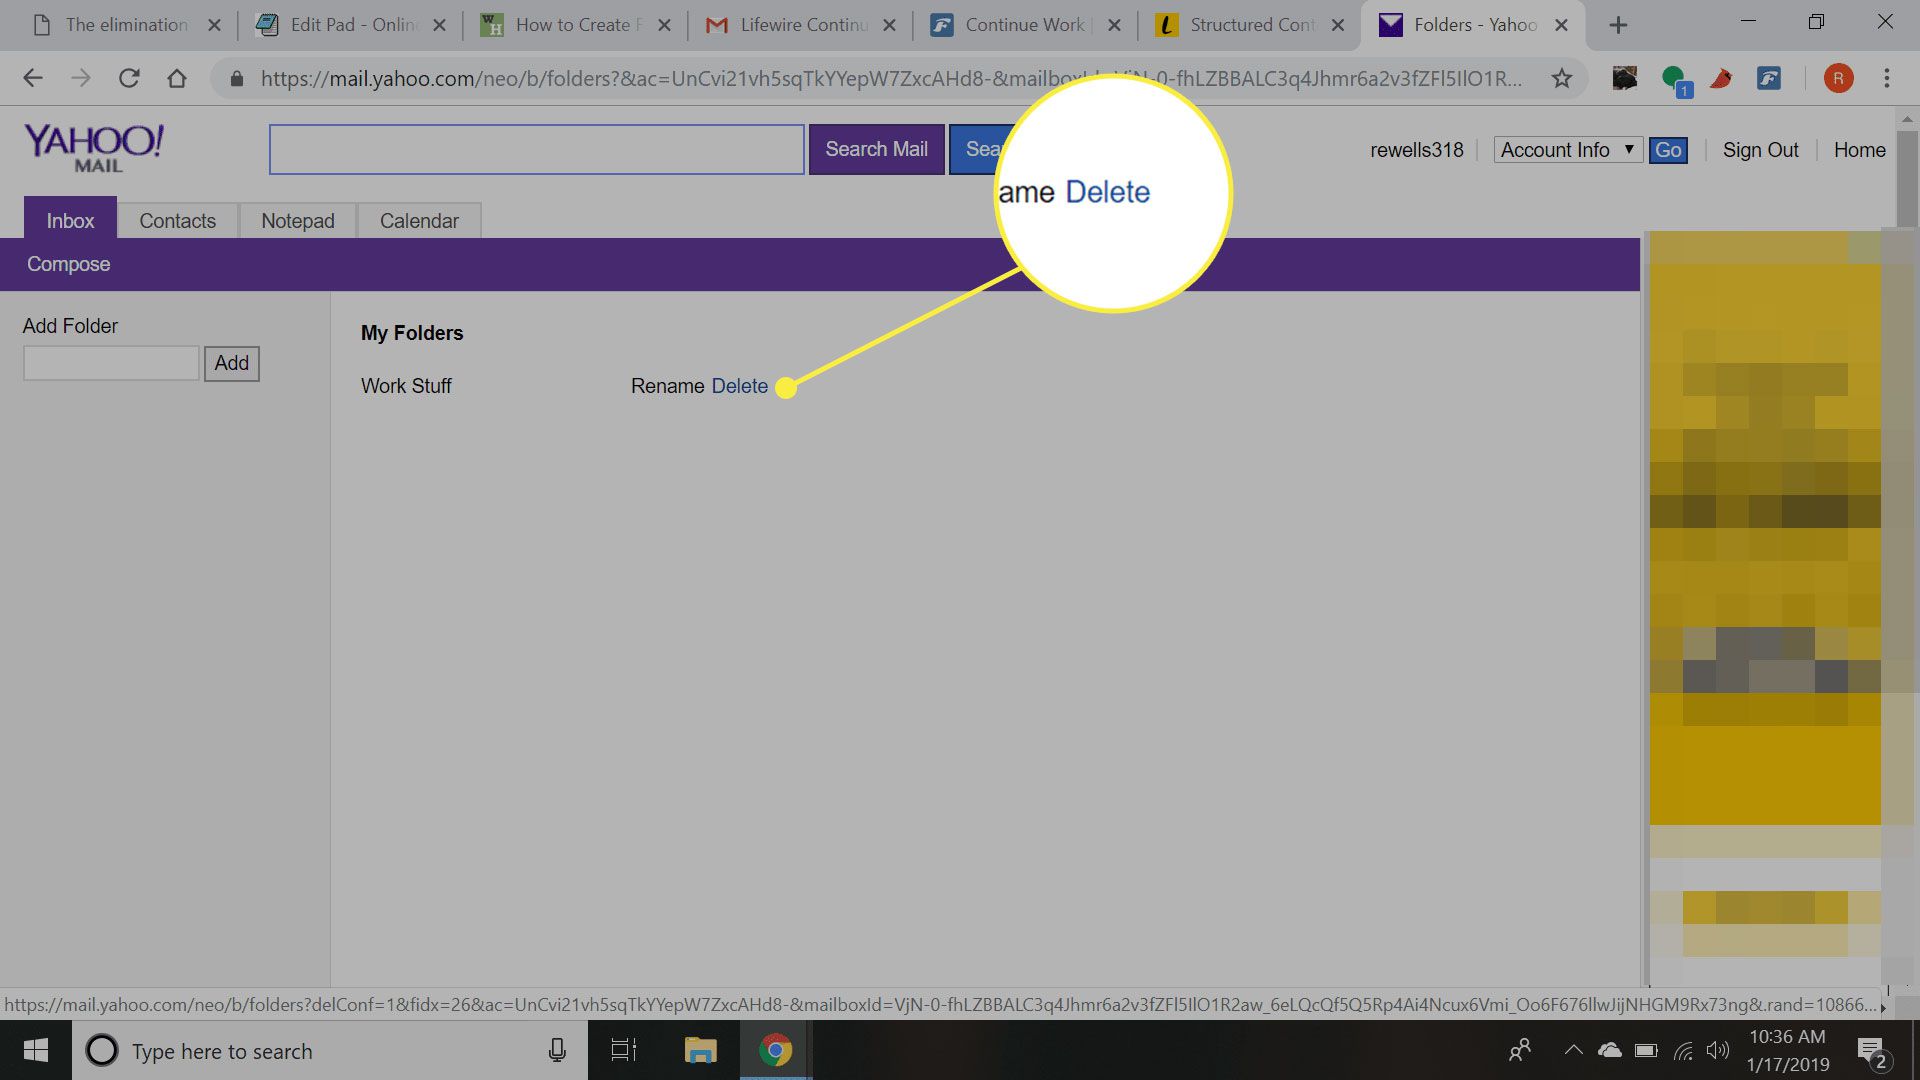Click the Compose mail icon

tap(67, 264)
